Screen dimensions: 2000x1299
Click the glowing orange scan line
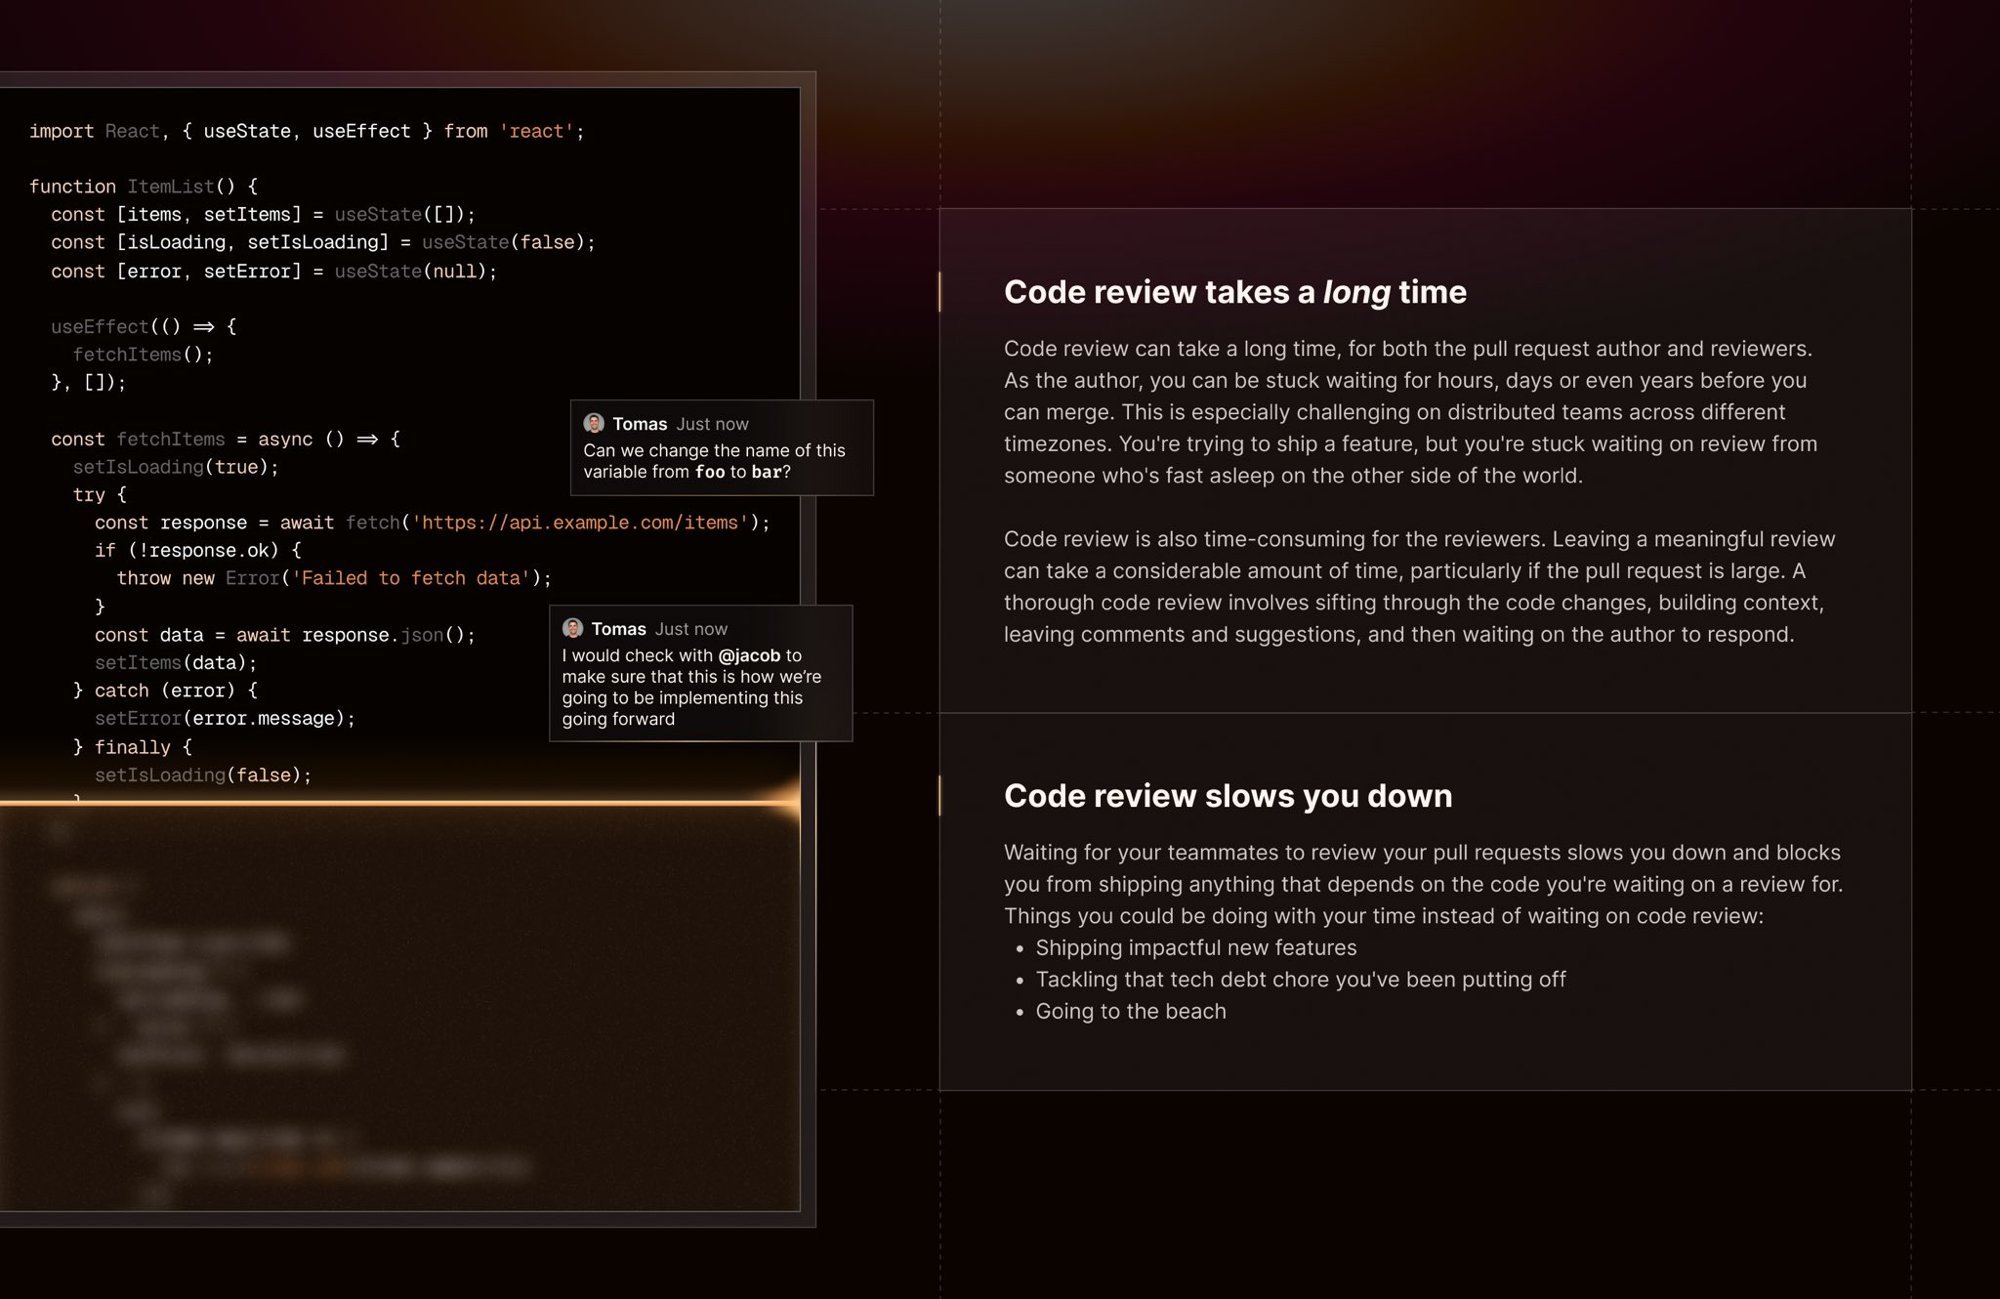(400, 802)
